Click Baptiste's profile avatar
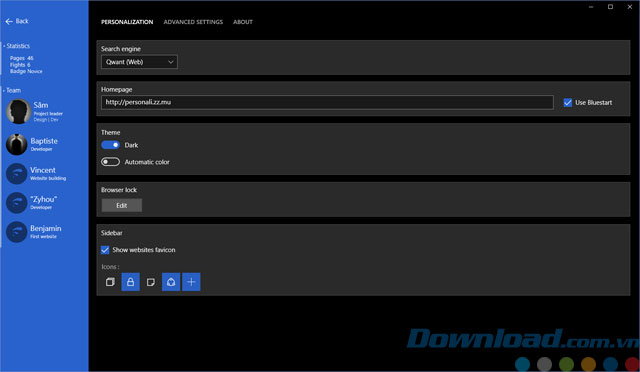 coord(17,144)
